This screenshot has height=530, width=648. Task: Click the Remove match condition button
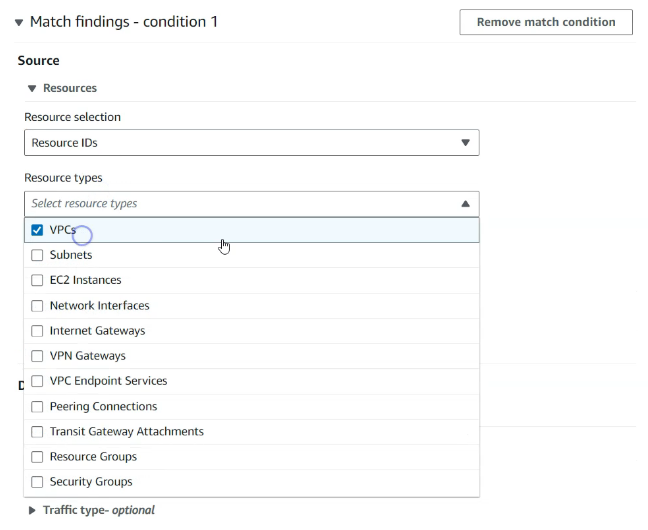coord(545,22)
